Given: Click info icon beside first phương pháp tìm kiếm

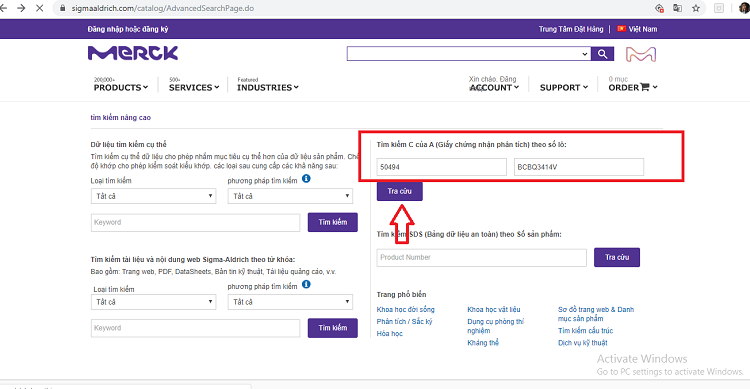Looking at the screenshot, I should pos(306,178).
